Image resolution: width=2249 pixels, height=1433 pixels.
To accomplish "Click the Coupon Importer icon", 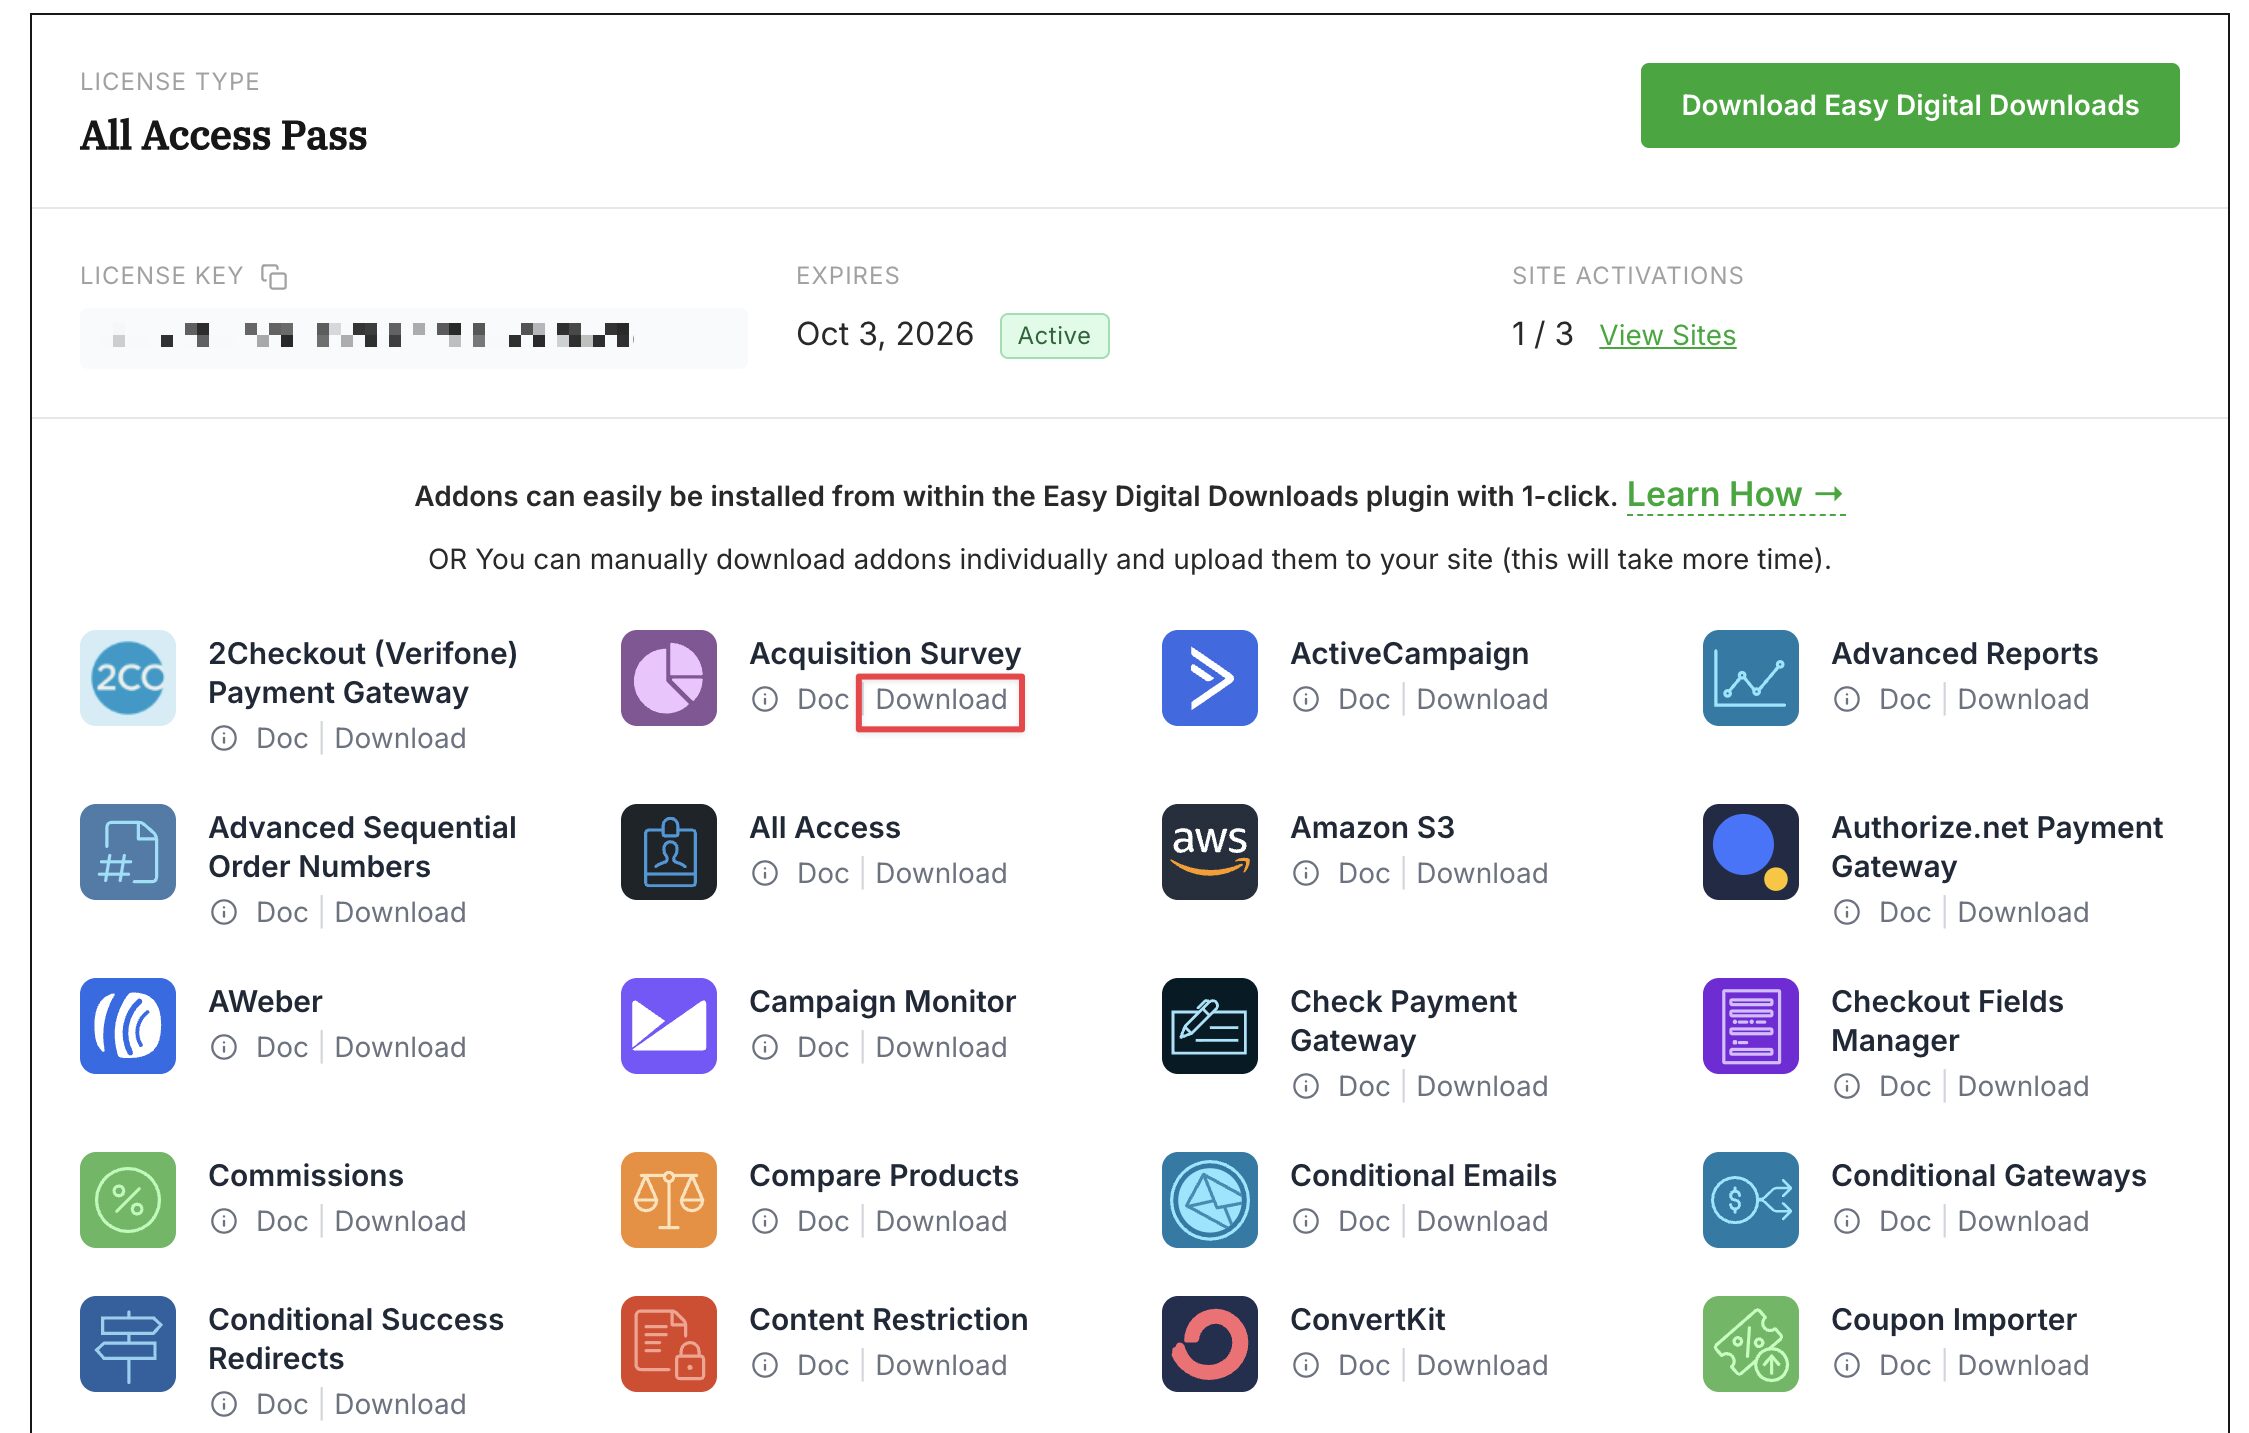I will point(1751,1344).
